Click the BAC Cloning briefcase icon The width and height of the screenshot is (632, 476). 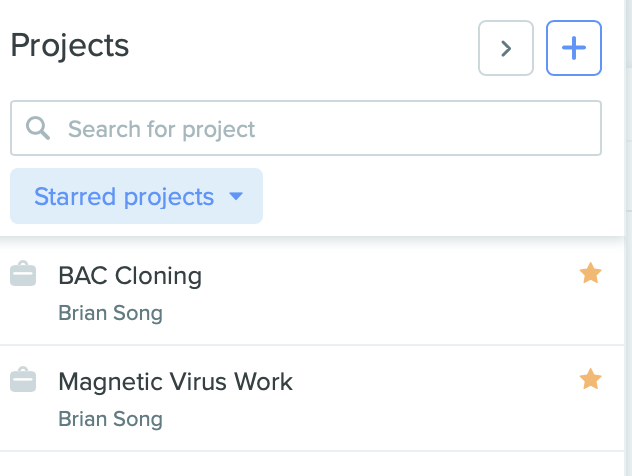23,274
